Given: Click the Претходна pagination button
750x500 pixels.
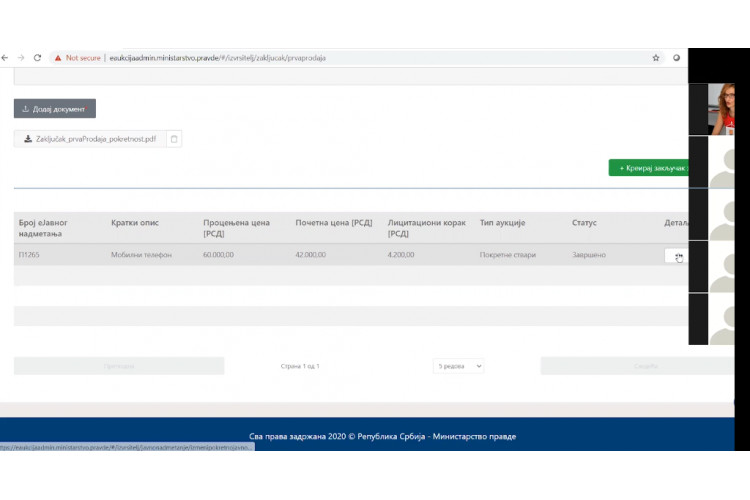Looking at the screenshot, I should (x=119, y=366).
